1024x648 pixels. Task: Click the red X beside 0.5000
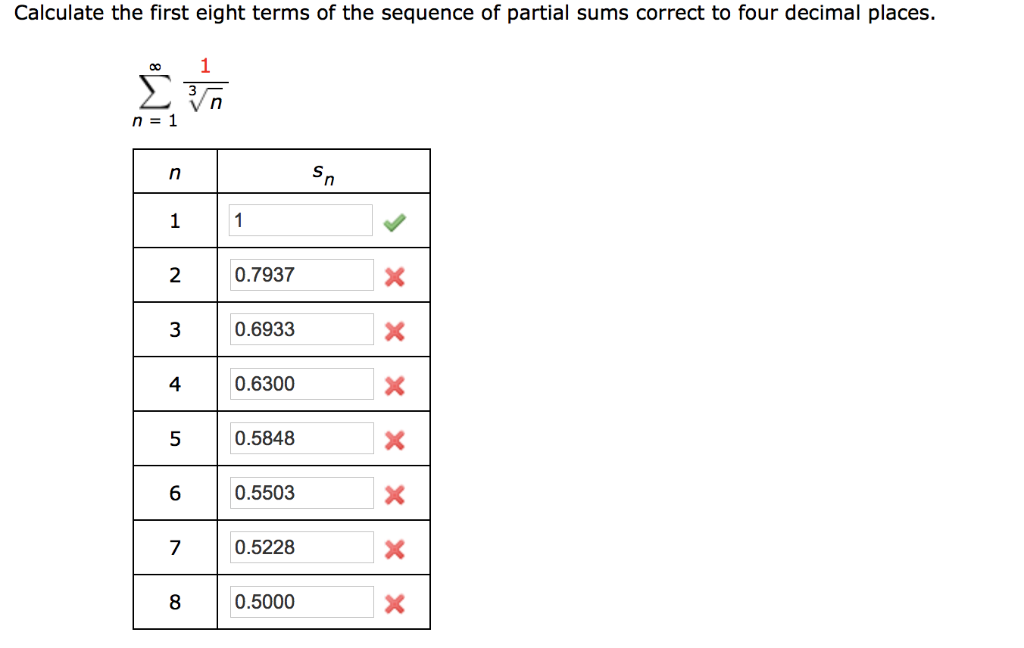[x=394, y=601]
